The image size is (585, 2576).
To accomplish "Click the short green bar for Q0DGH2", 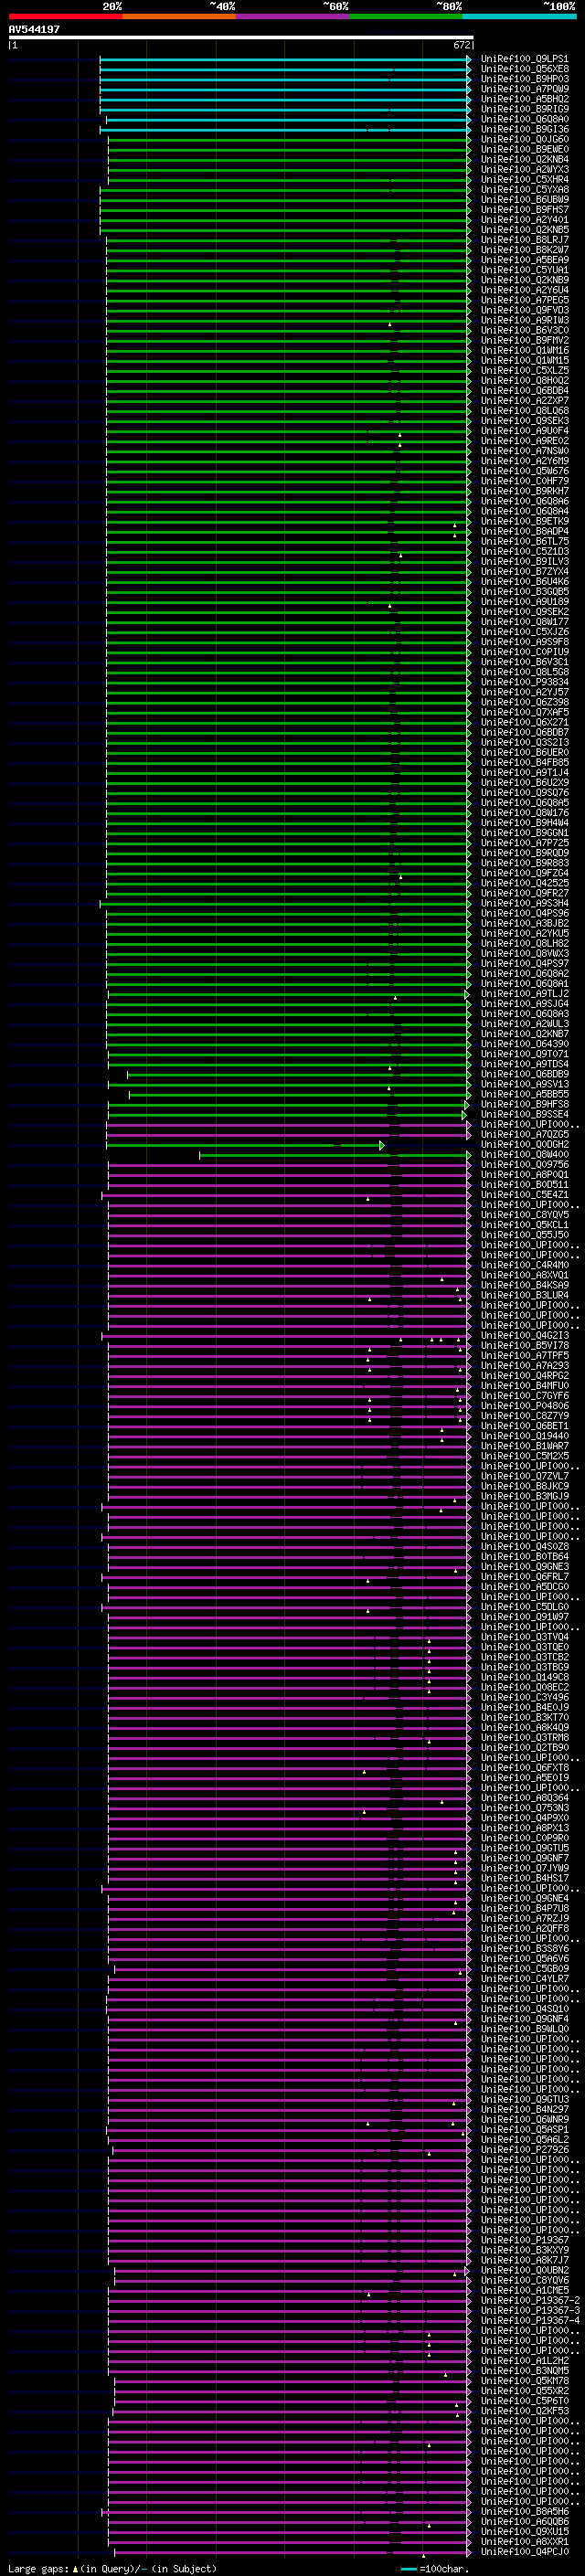I will pyautogui.click(x=245, y=1145).
